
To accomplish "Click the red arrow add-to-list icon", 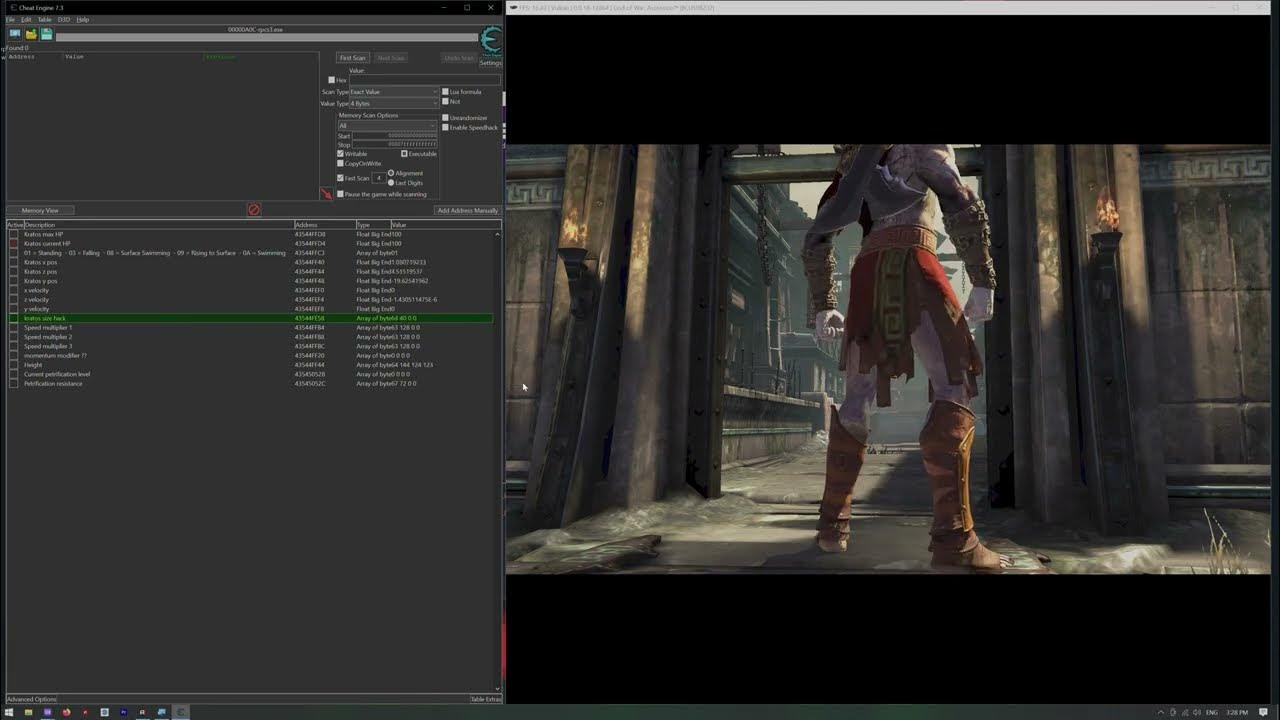I will [x=326, y=194].
